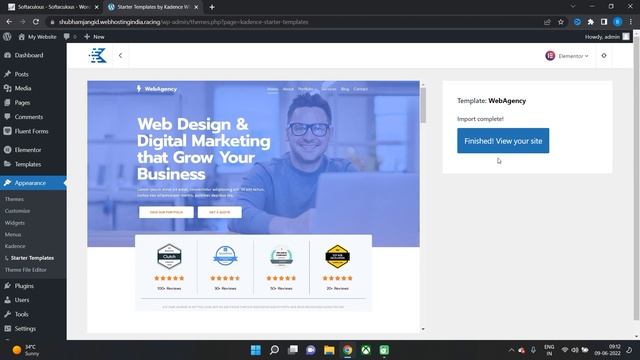Open Settings in the sidebar
This screenshot has width=640, height=360.
25,329
